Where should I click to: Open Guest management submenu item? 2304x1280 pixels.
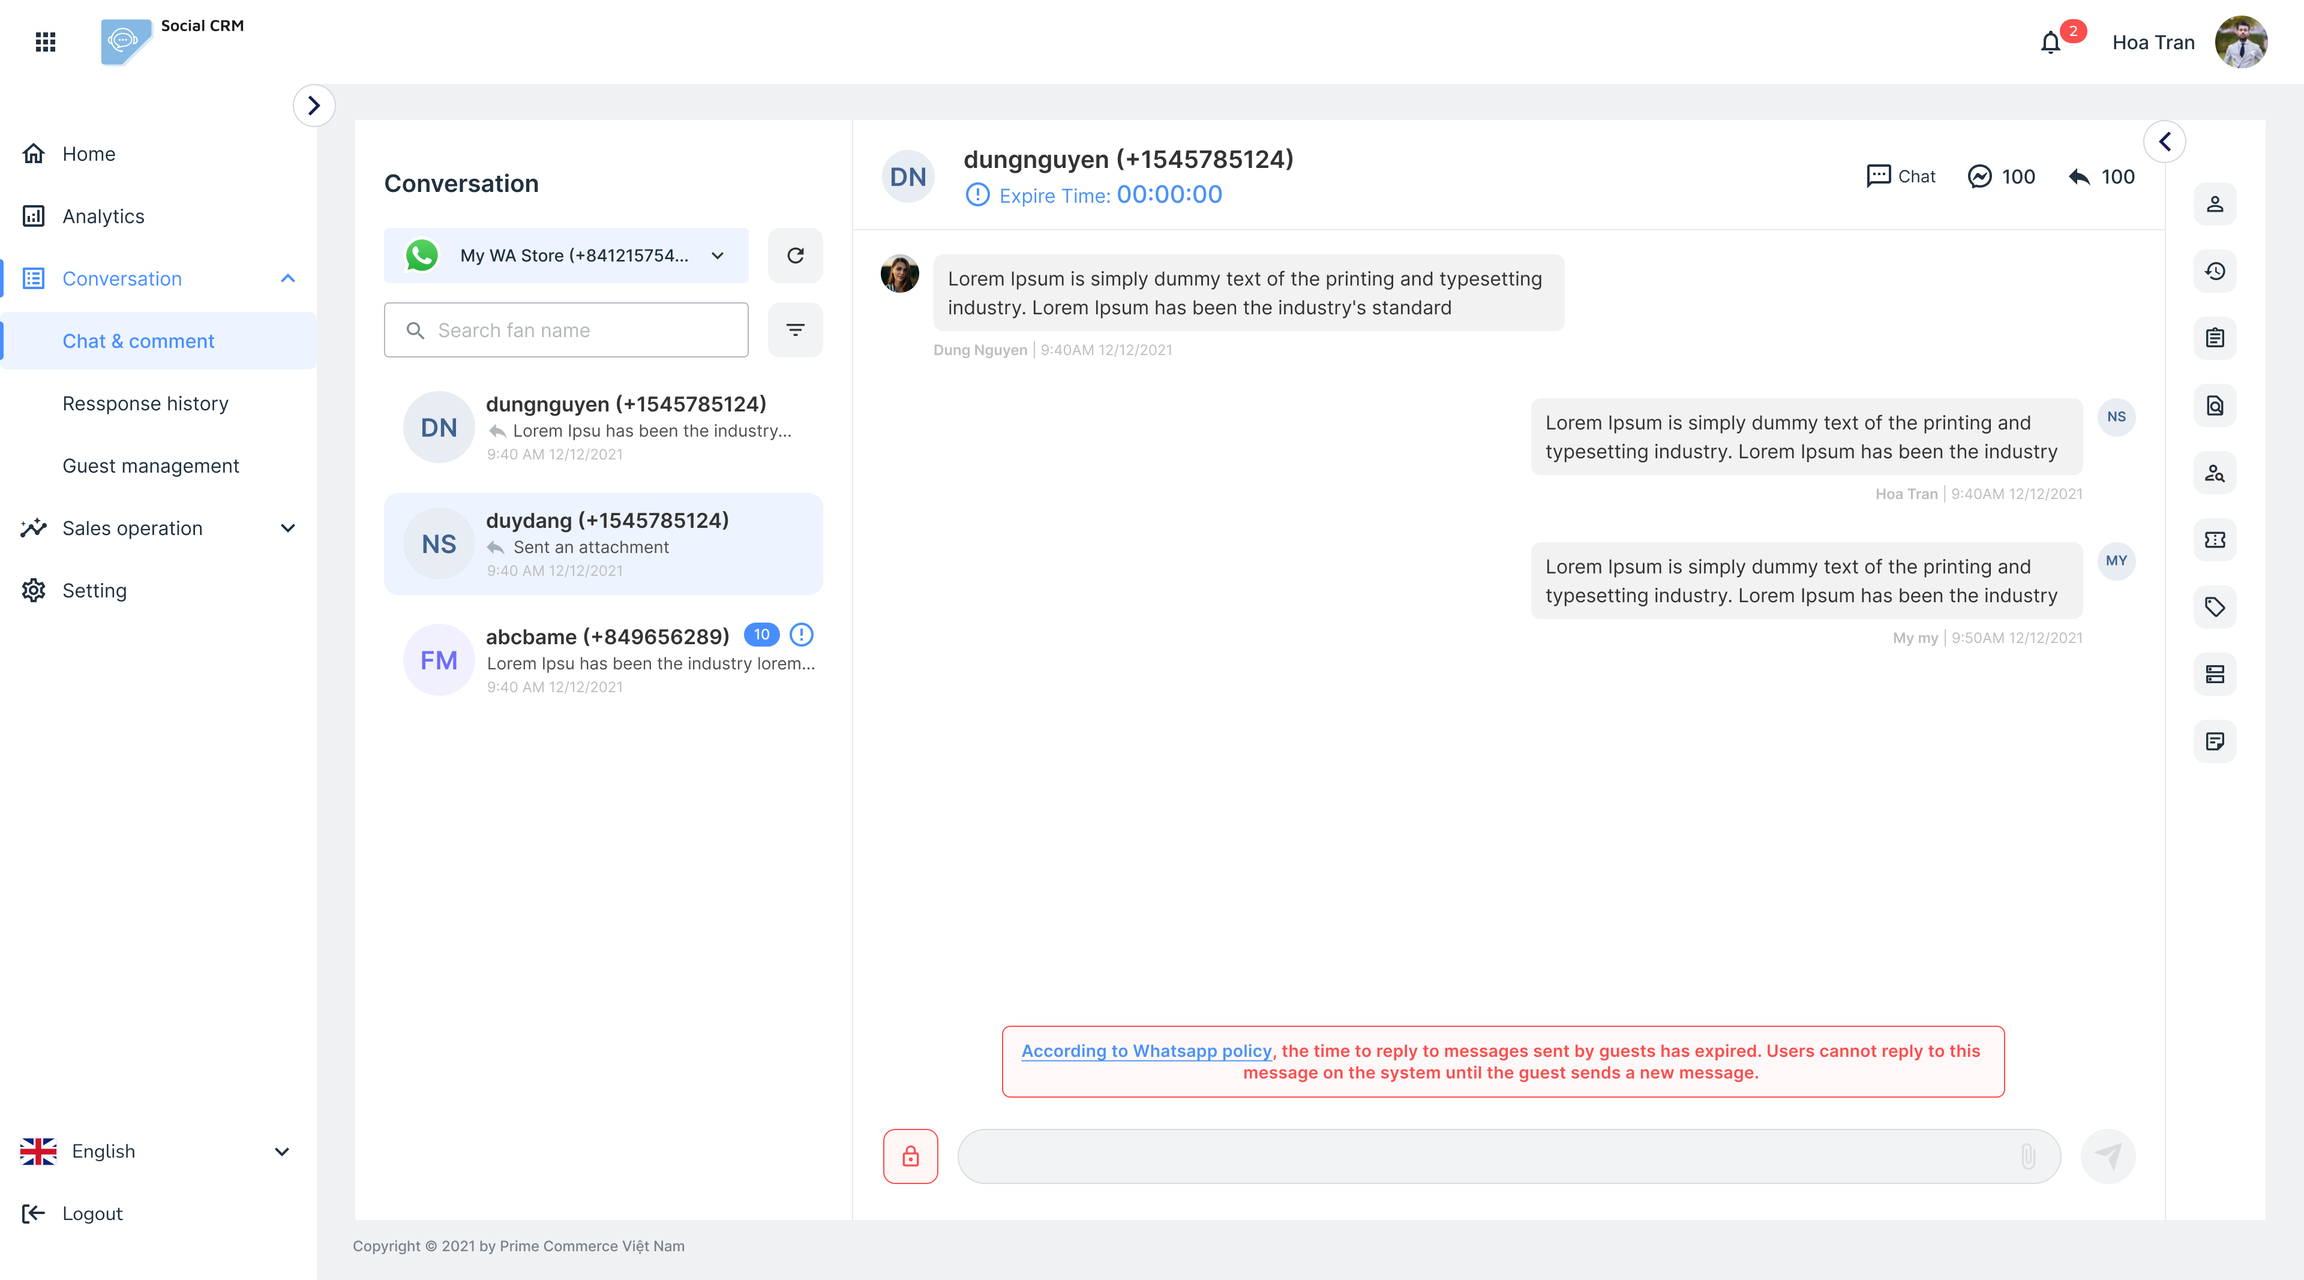coord(151,466)
